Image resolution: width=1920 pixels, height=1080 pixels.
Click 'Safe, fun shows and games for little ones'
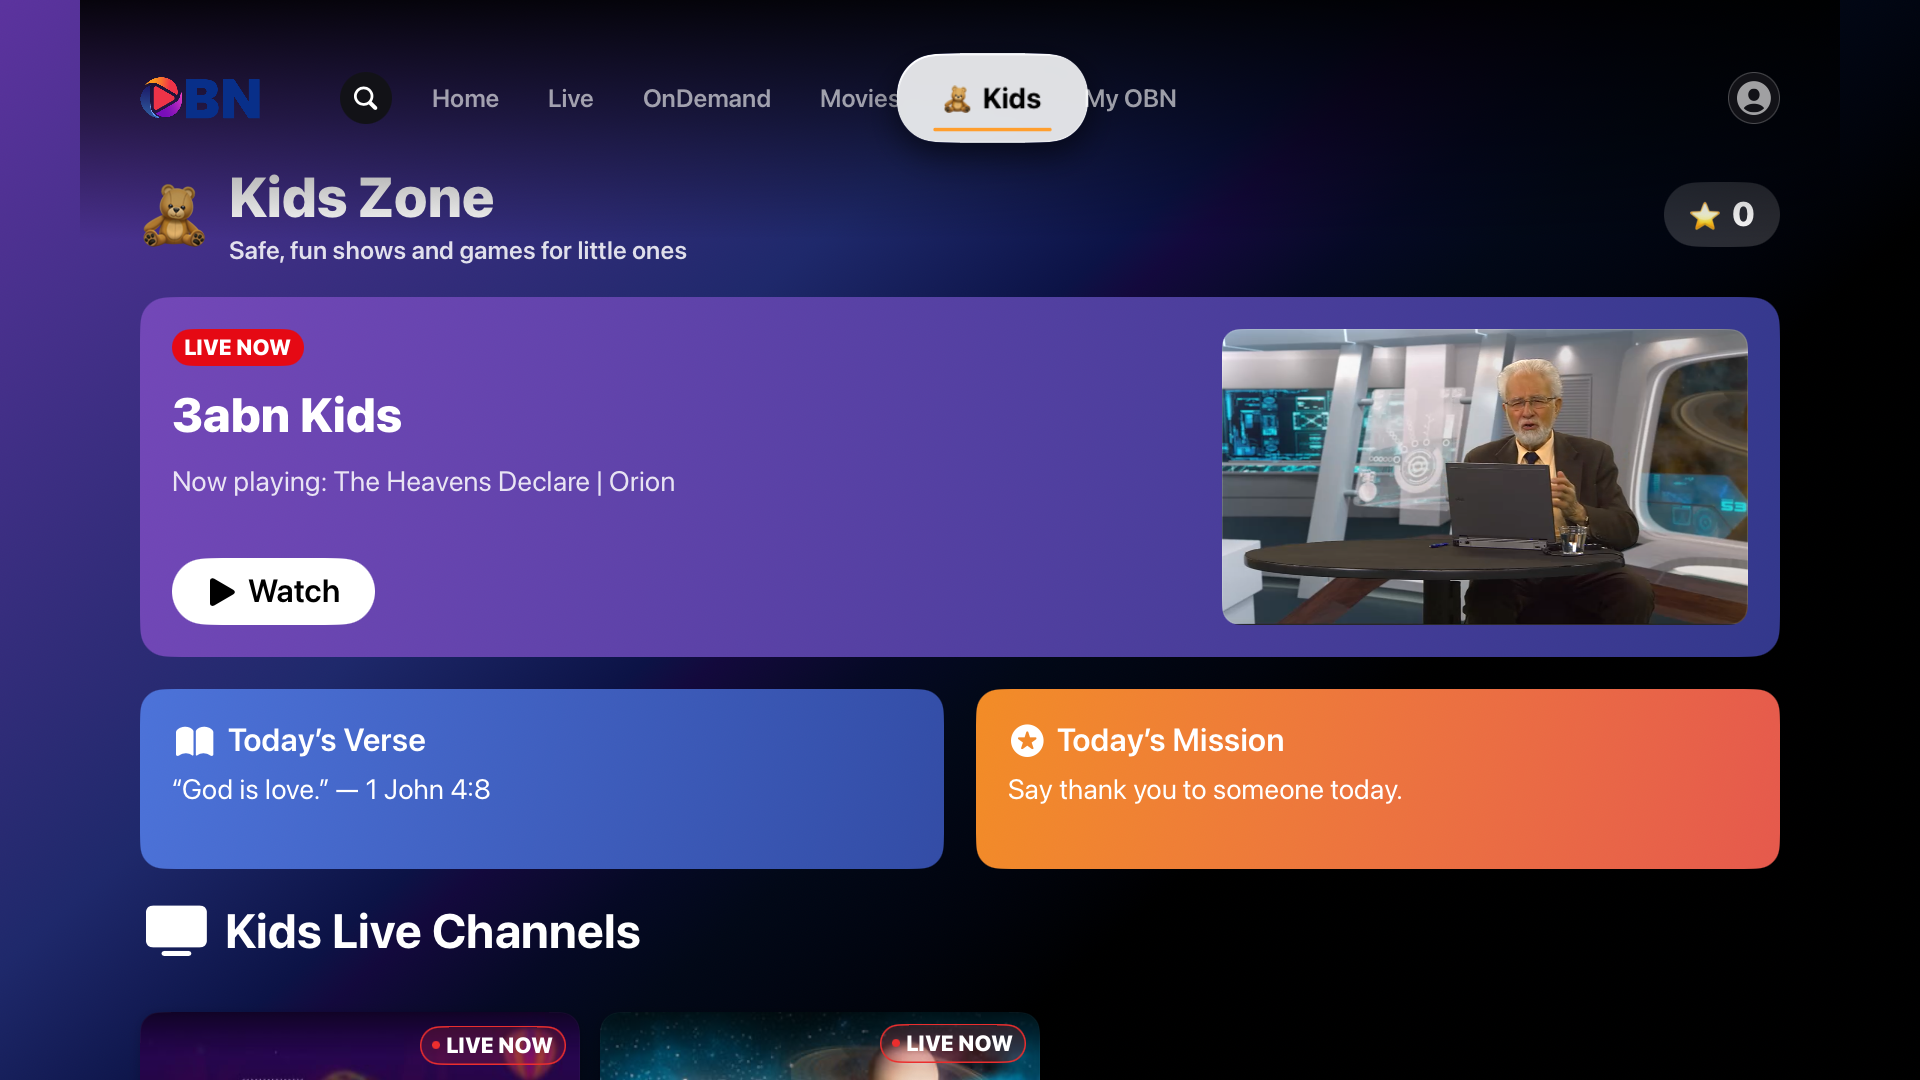pyautogui.click(x=457, y=251)
